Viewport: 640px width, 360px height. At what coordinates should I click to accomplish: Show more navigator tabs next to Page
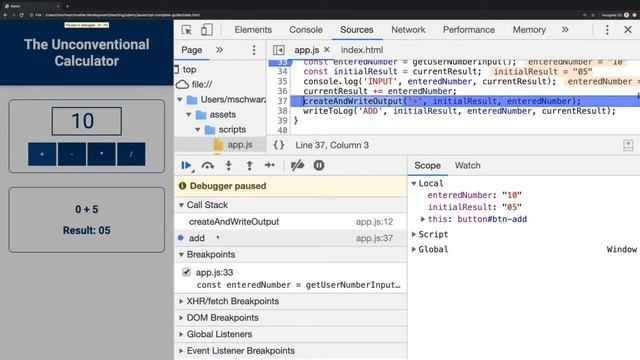pyautogui.click(x=219, y=50)
